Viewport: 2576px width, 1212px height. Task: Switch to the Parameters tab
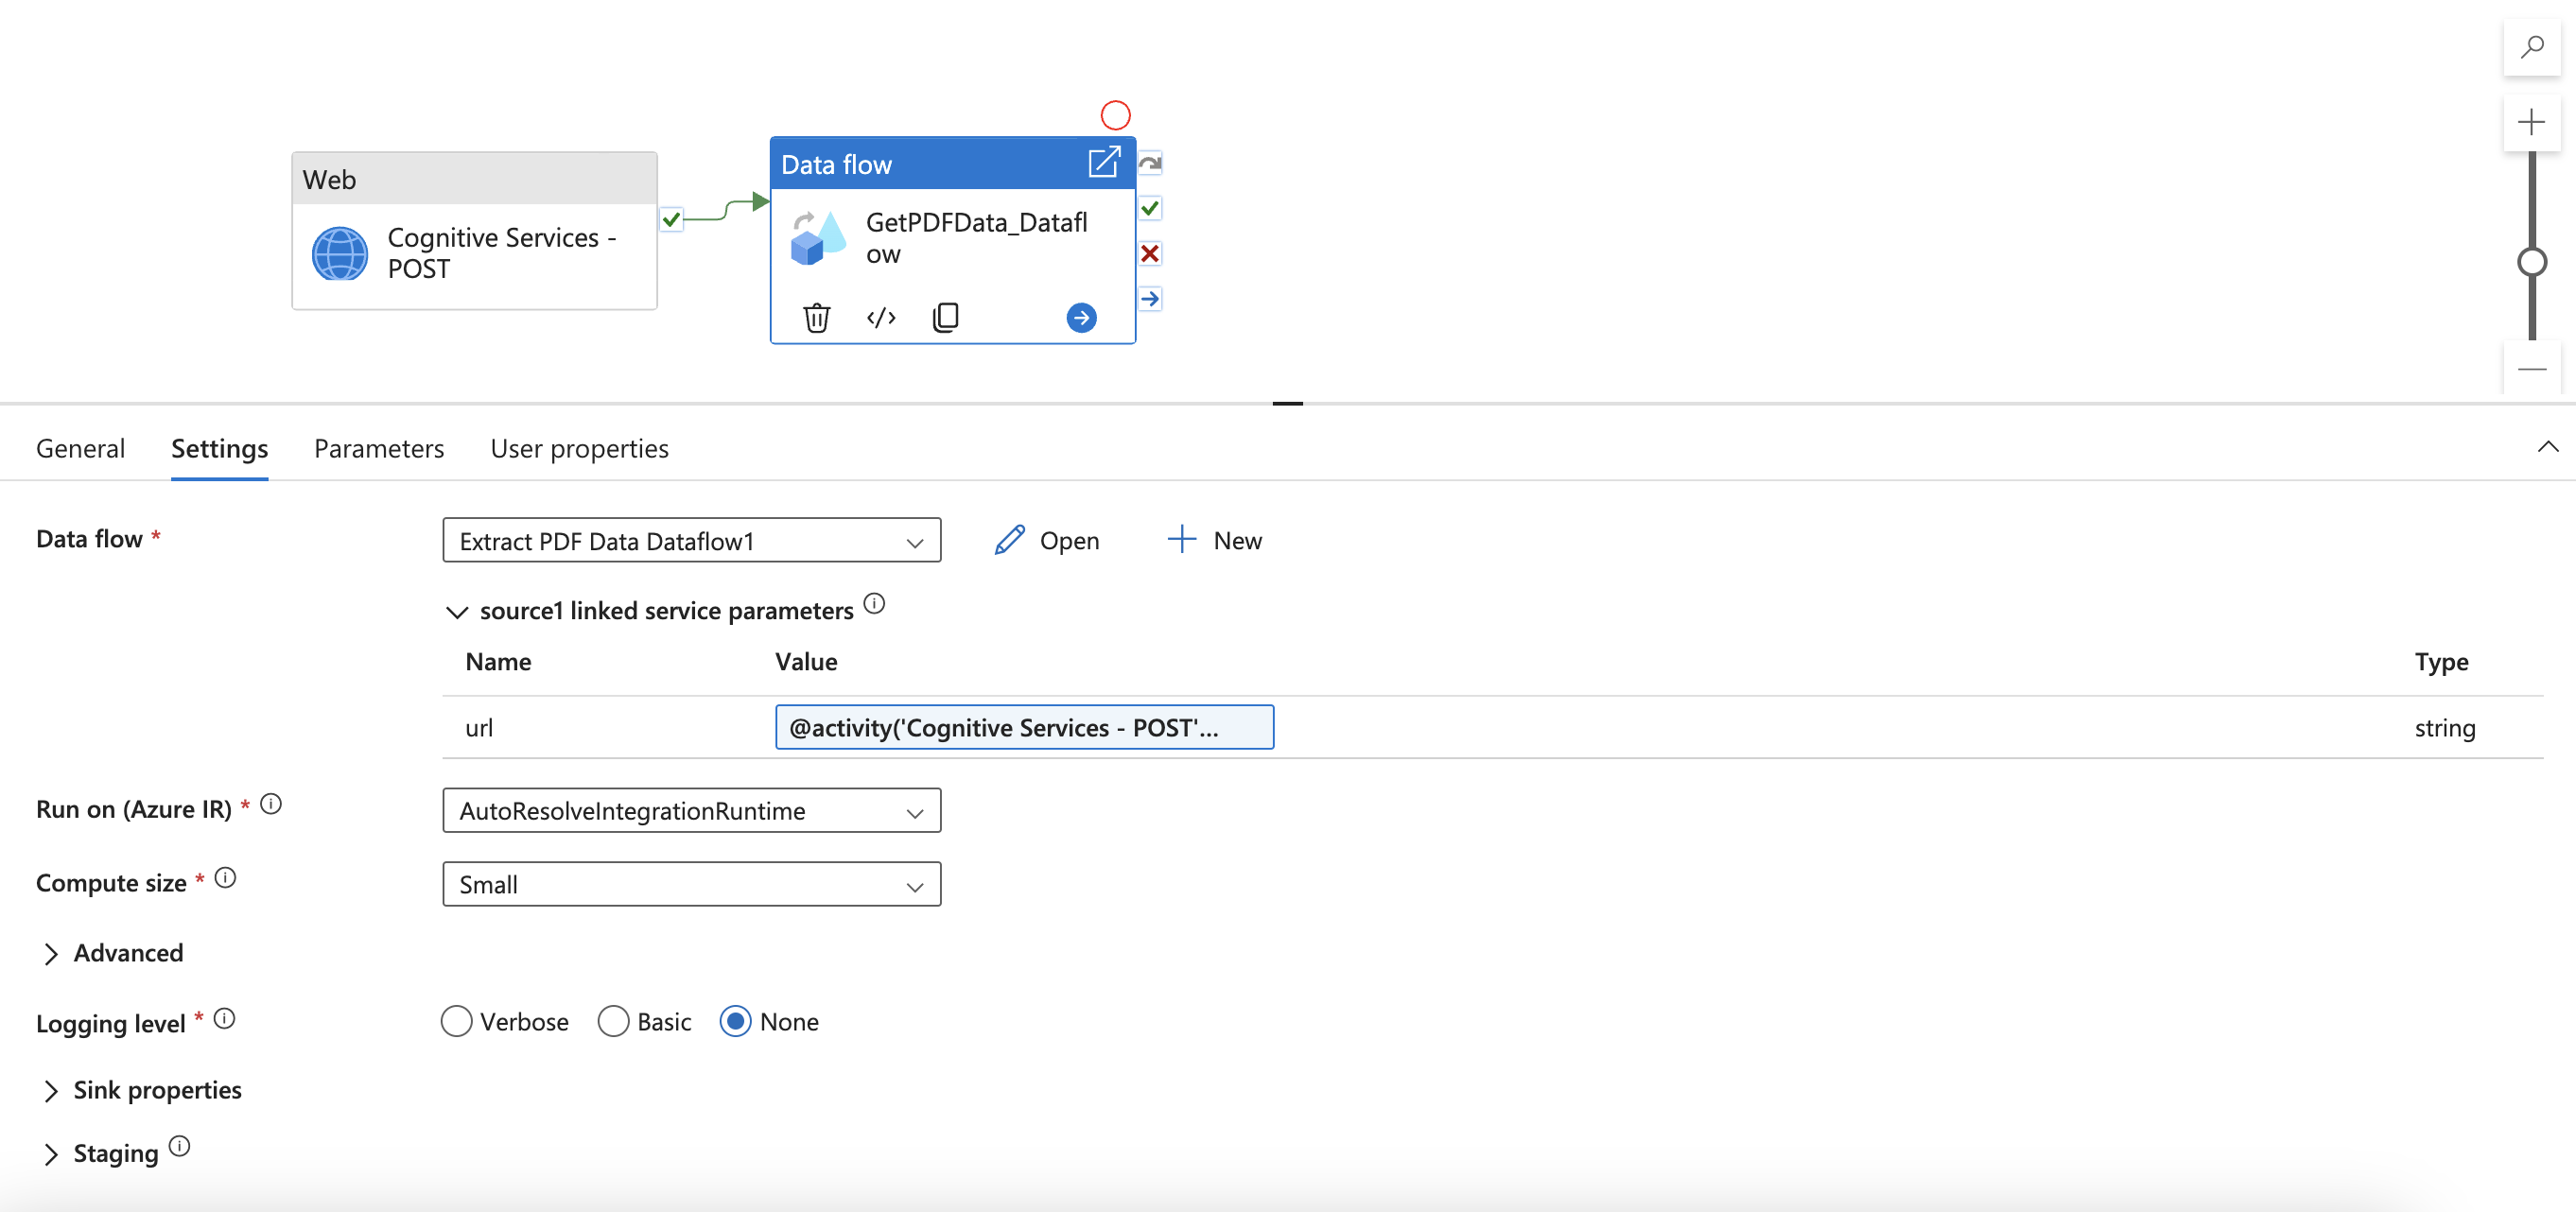(378, 448)
